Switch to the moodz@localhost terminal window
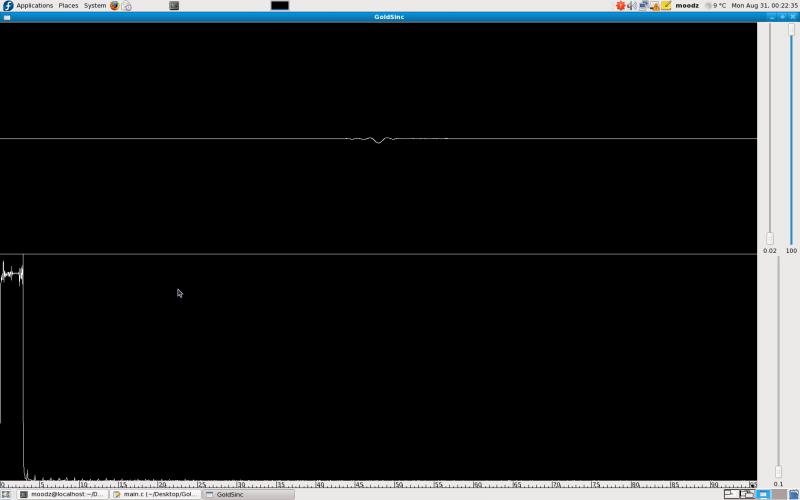 pos(63,494)
